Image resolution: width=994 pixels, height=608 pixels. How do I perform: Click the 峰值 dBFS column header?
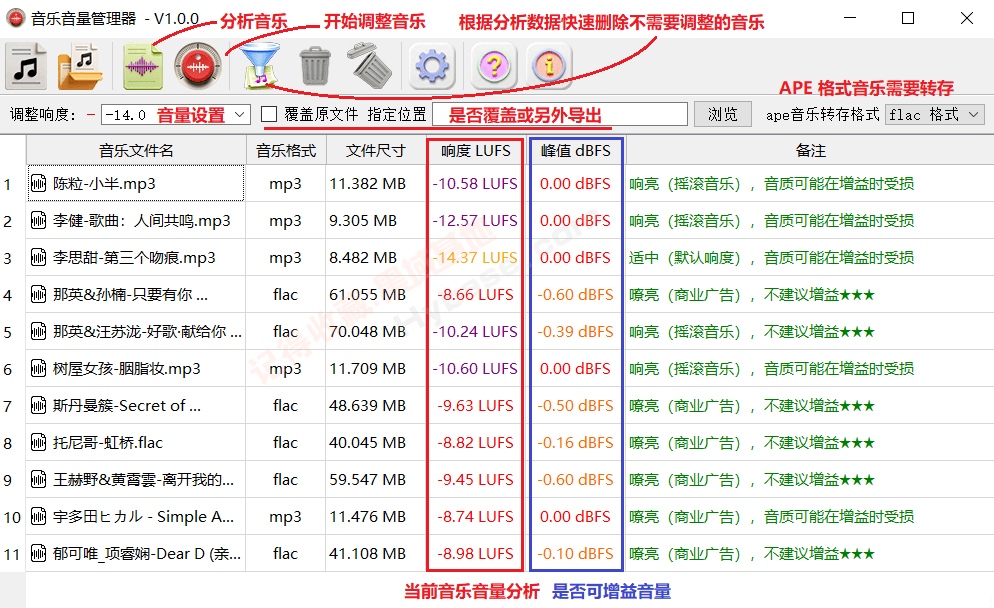(576, 151)
